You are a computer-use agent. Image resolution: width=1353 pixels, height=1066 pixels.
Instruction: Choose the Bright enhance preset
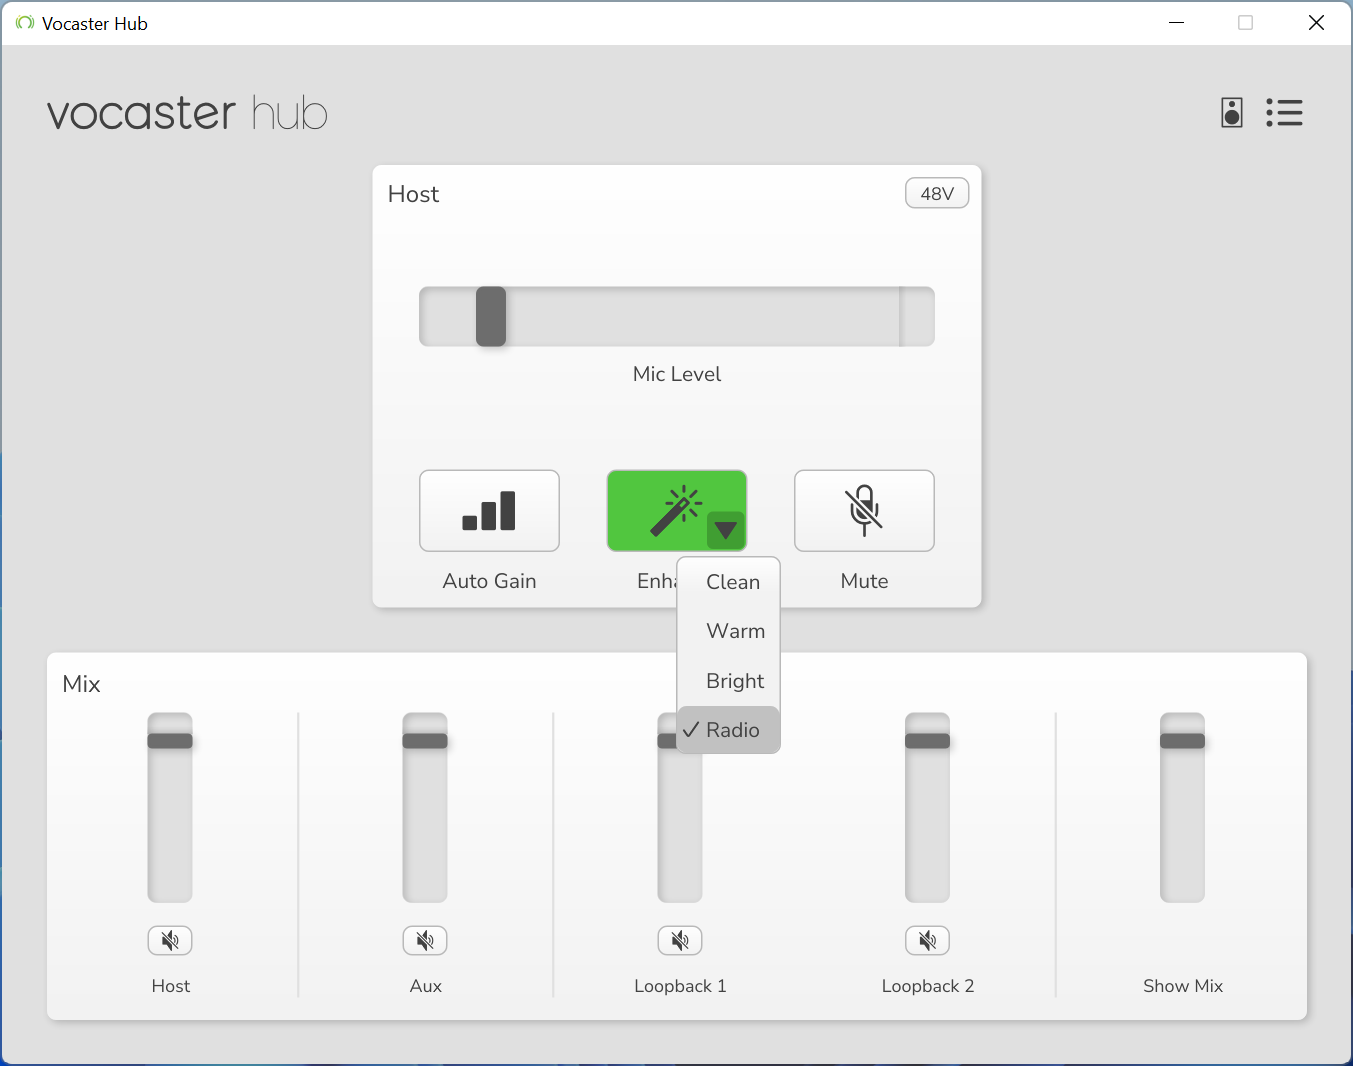tap(729, 681)
